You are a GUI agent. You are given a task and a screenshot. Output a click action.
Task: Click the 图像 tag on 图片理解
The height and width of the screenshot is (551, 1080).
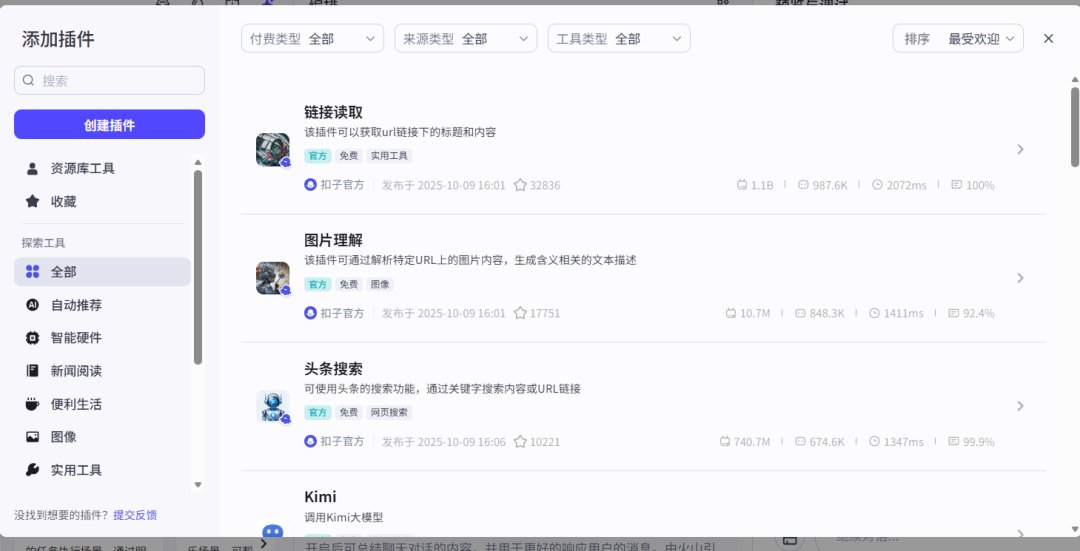pos(380,284)
